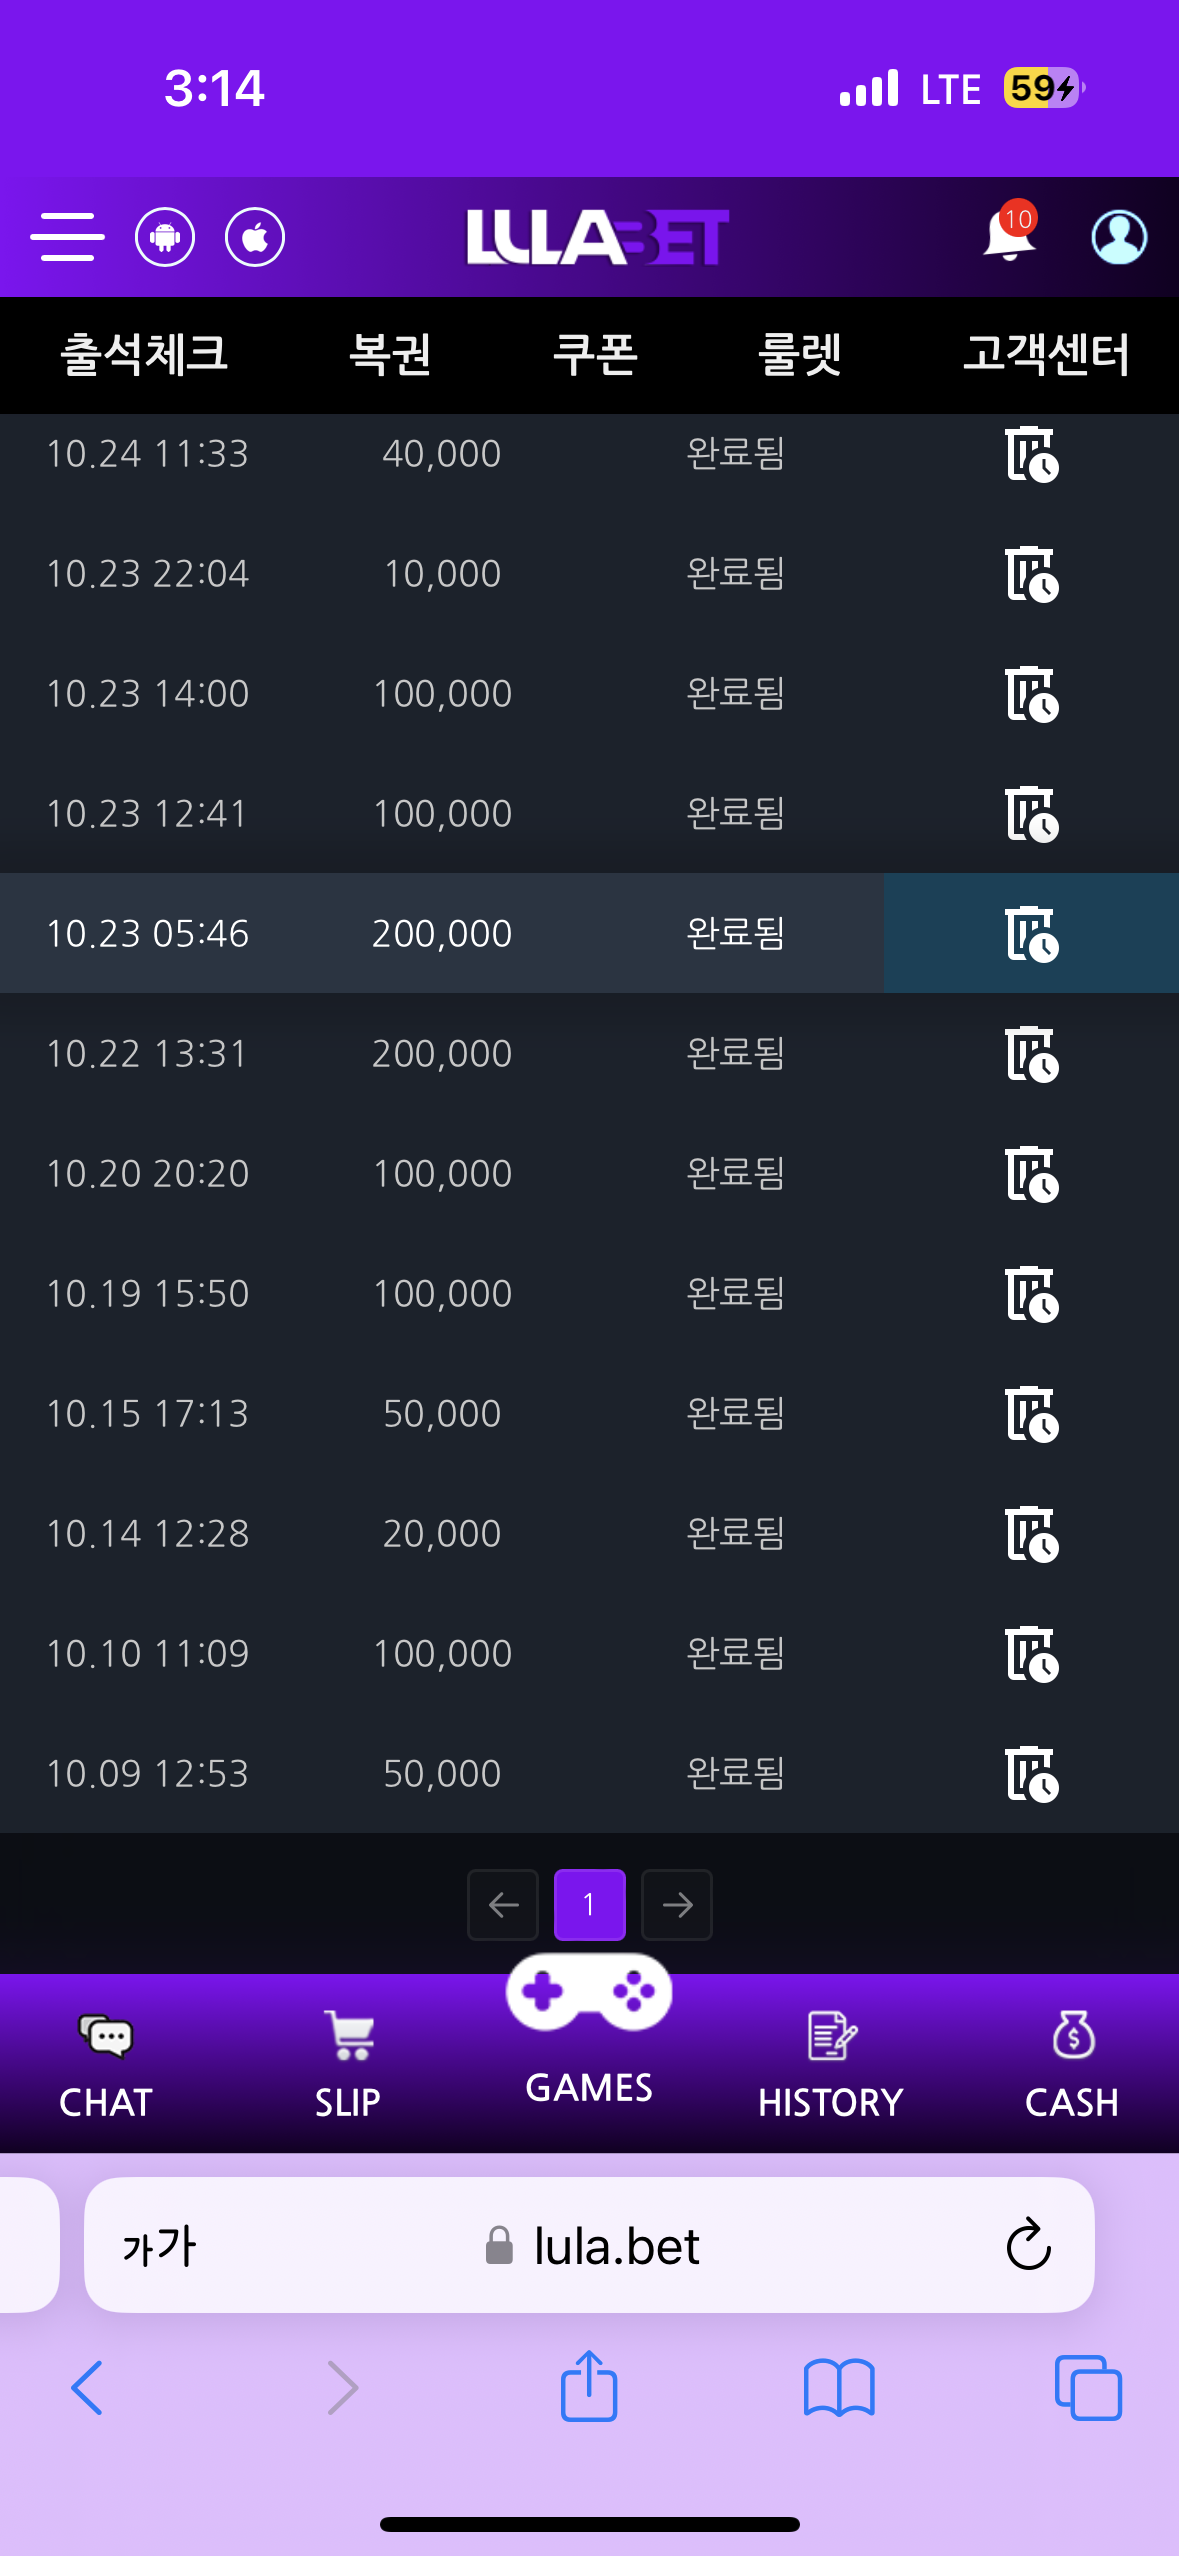Viewport: 1179px width, 2556px height.
Task: Select page 1 in pagination
Action: [589, 1905]
